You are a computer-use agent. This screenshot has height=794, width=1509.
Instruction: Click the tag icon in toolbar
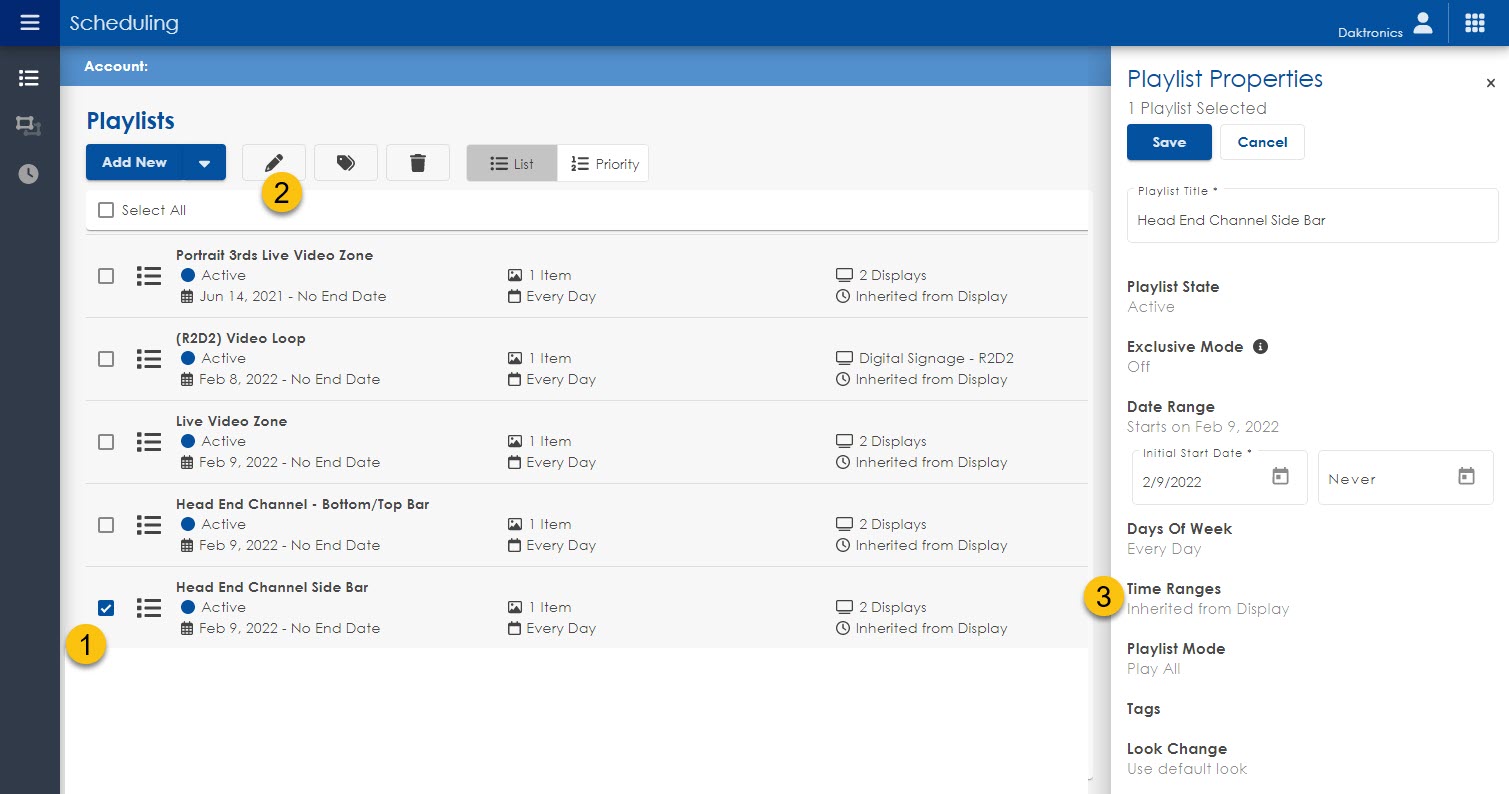(346, 163)
